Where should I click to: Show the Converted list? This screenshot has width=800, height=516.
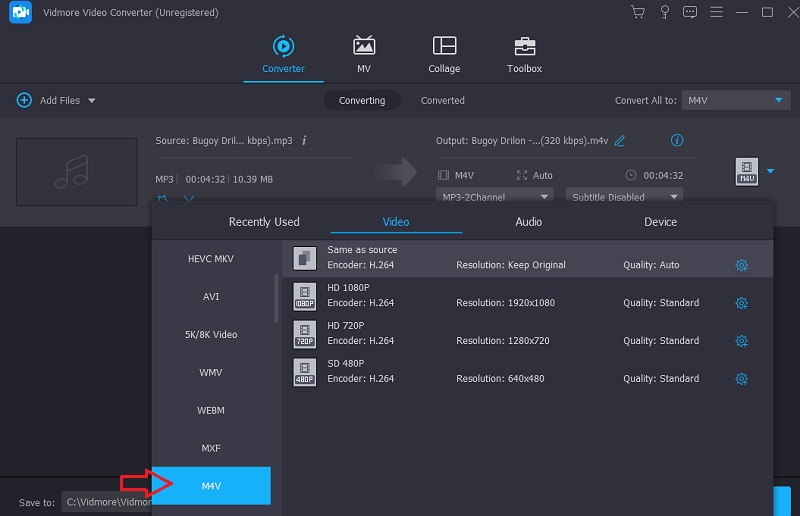coord(442,100)
